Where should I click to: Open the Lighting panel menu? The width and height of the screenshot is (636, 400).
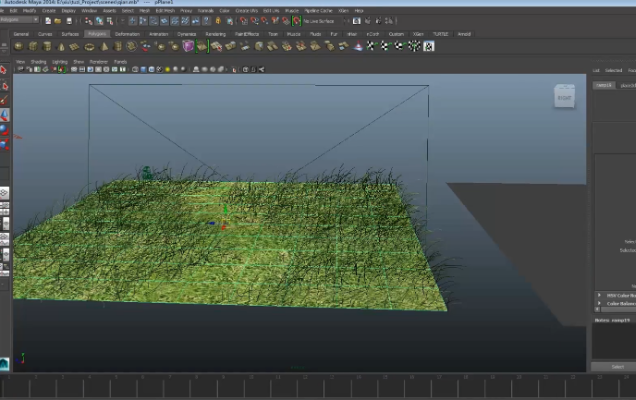click(59, 61)
